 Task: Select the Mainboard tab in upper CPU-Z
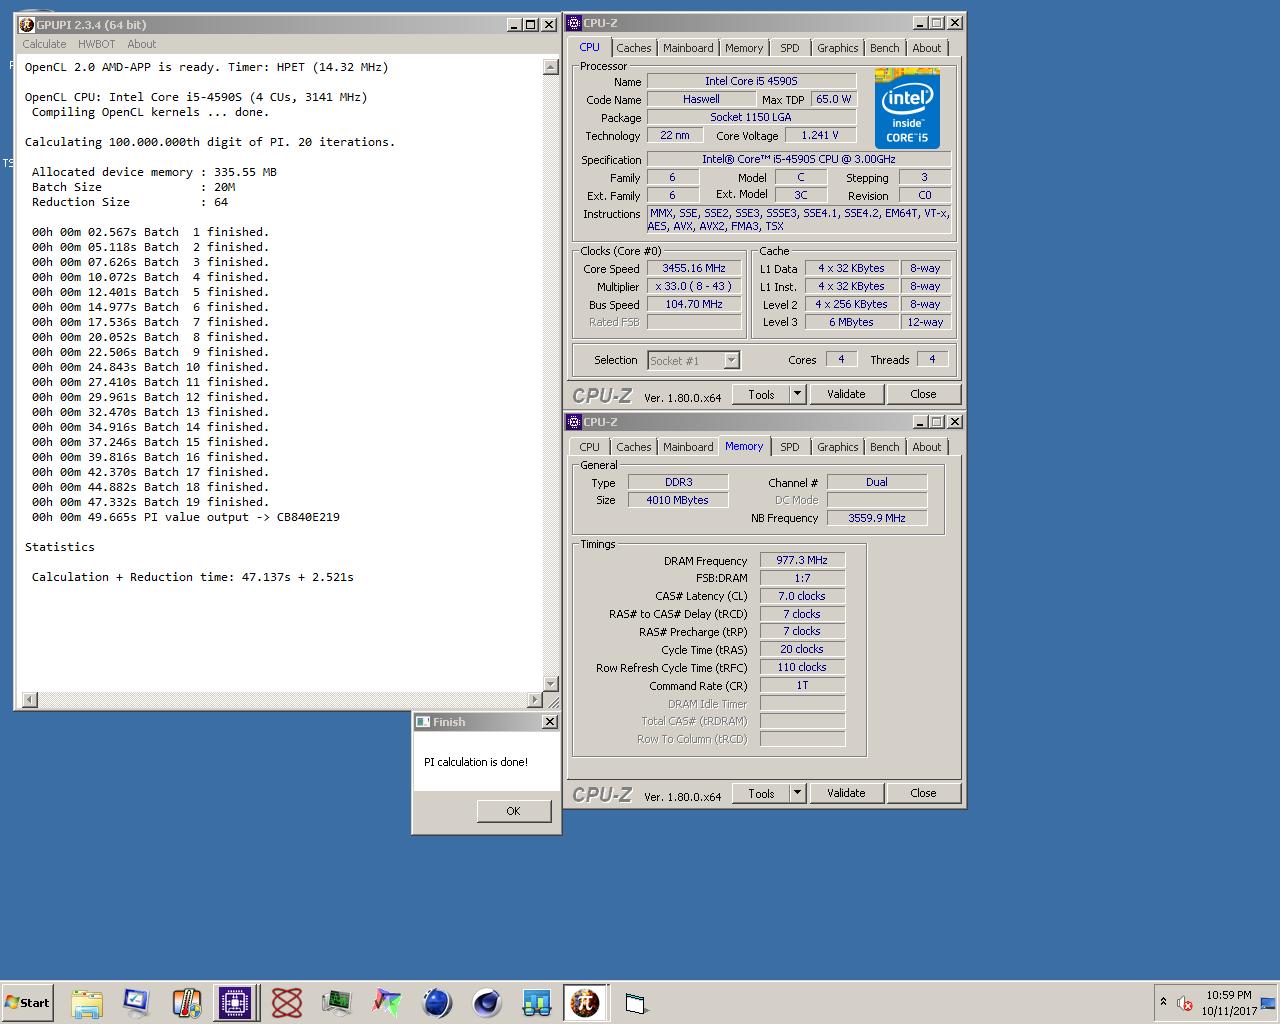[688, 48]
